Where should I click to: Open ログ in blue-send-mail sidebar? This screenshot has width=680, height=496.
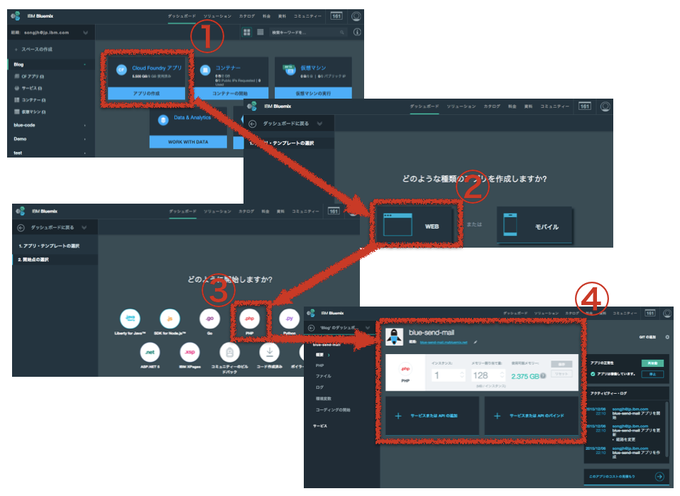pos(319,387)
